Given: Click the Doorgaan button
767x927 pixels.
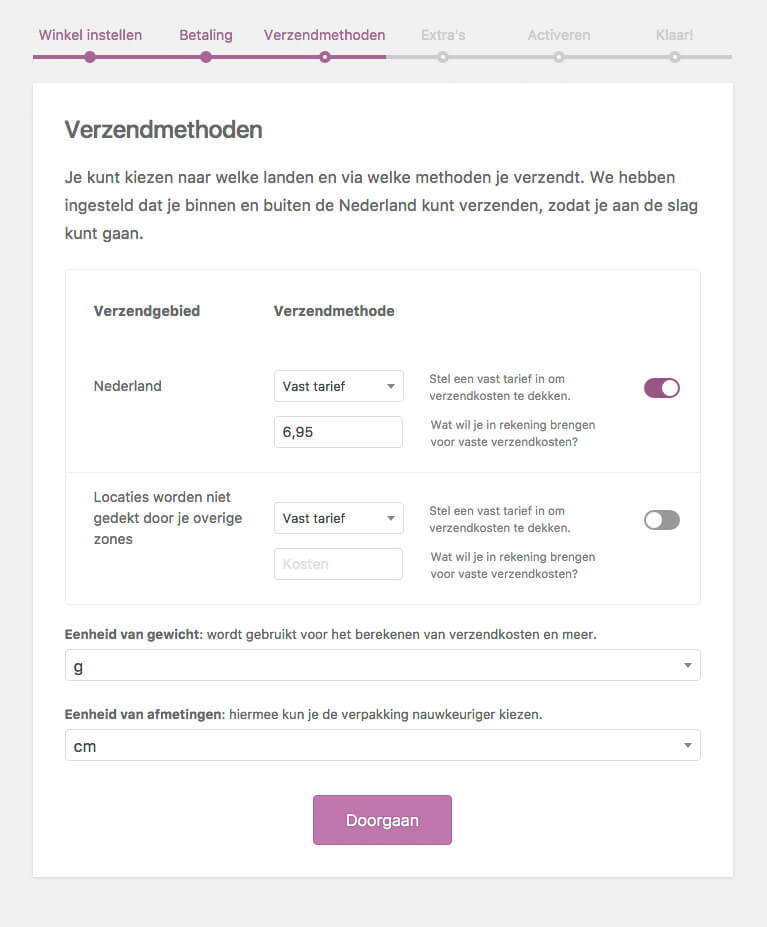Looking at the screenshot, I should click(x=382, y=819).
